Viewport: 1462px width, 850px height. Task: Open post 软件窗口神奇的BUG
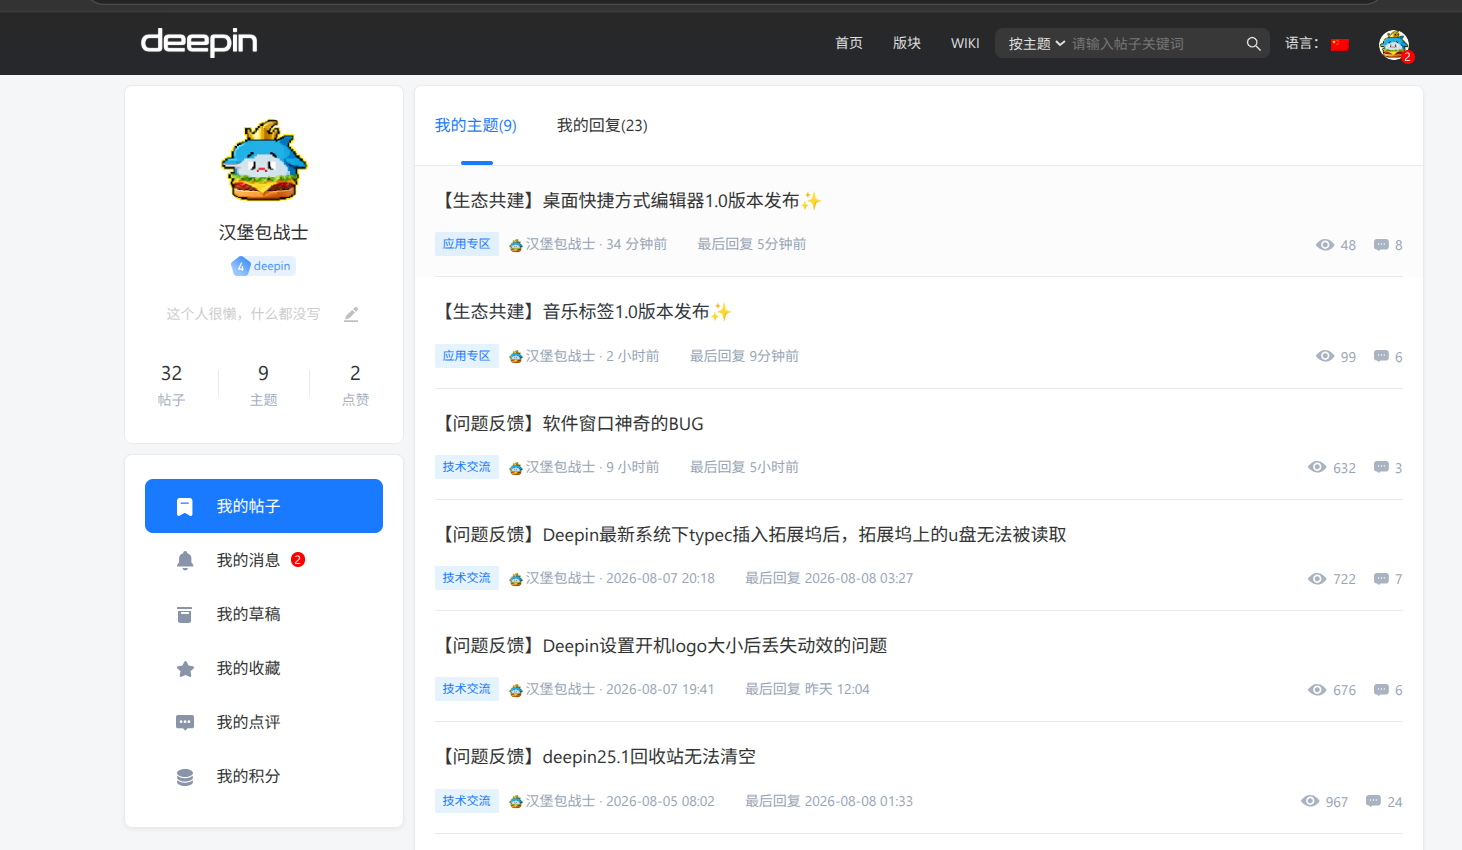pos(570,424)
